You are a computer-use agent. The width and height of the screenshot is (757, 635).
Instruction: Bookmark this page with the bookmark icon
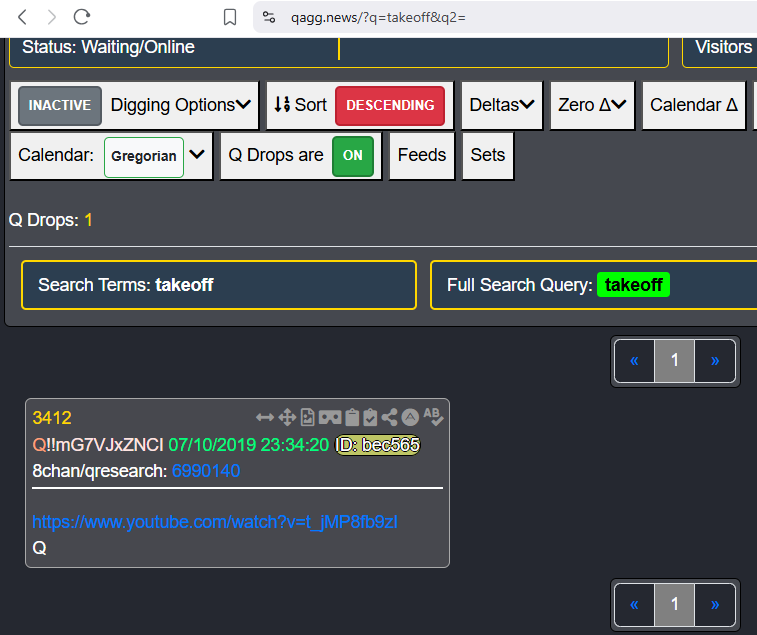(x=230, y=17)
